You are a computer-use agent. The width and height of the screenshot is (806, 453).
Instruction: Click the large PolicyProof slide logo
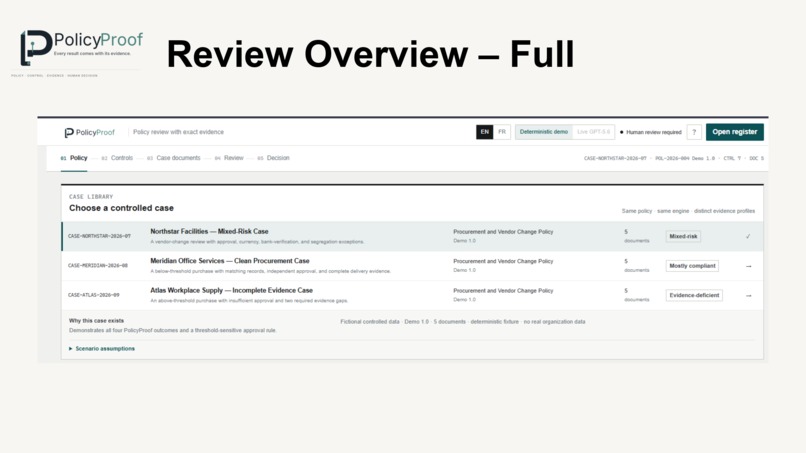tap(81, 48)
